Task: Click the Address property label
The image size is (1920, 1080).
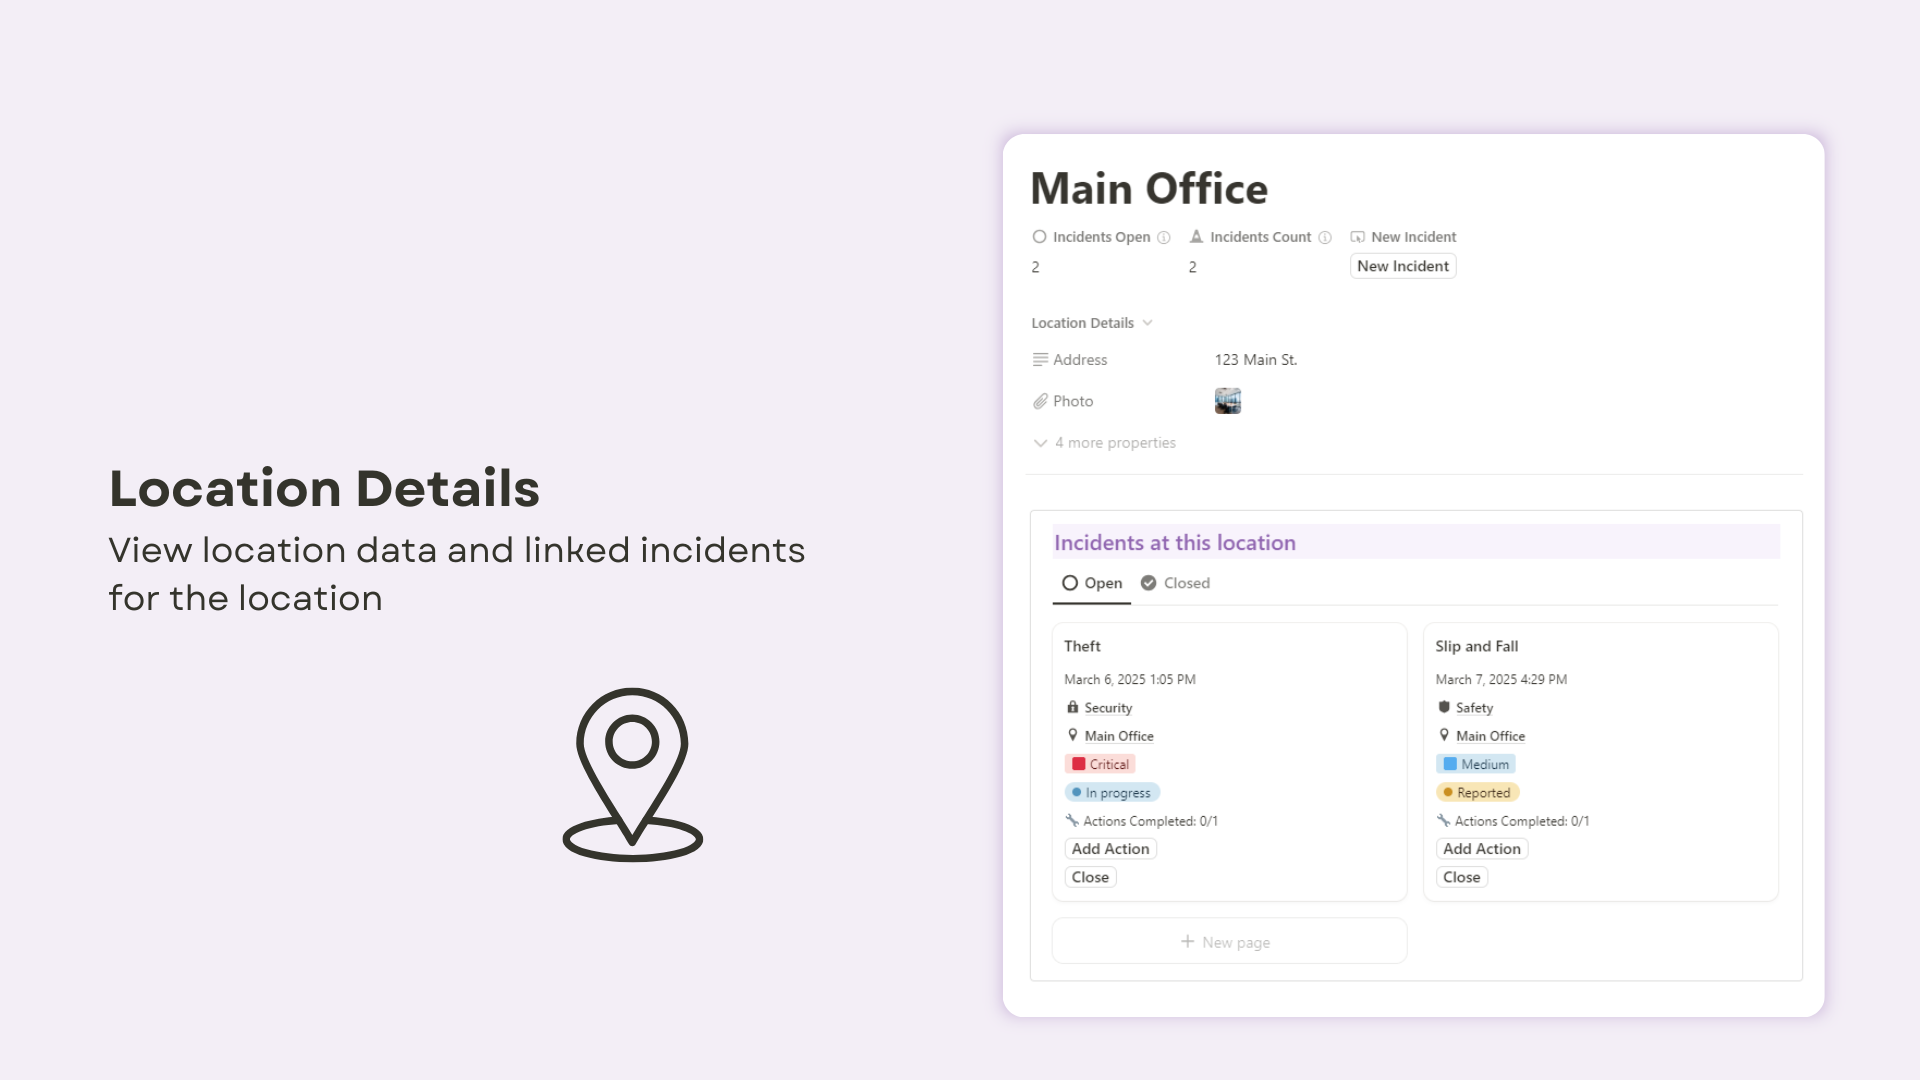Action: click(x=1079, y=360)
